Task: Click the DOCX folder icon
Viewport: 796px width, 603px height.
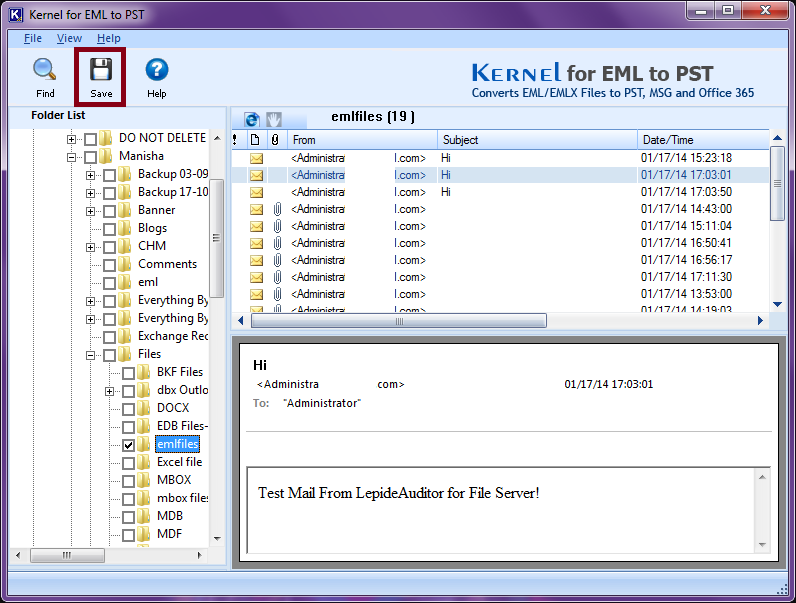Action: tap(144, 408)
